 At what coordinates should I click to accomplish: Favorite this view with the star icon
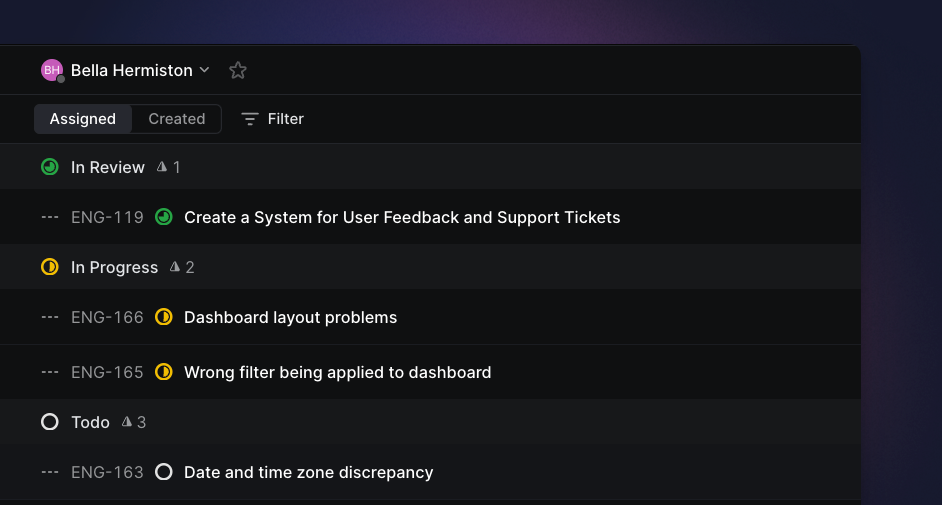point(238,70)
